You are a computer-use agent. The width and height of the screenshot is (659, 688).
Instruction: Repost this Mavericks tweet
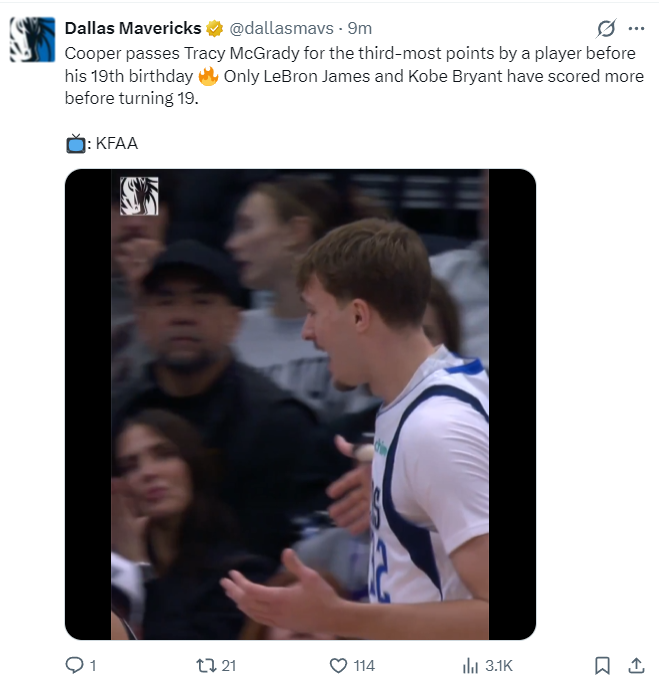tap(204, 665)
